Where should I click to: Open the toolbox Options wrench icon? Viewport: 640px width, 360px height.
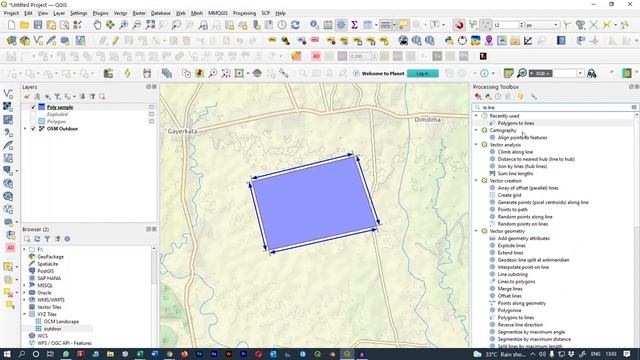point(533,97)
